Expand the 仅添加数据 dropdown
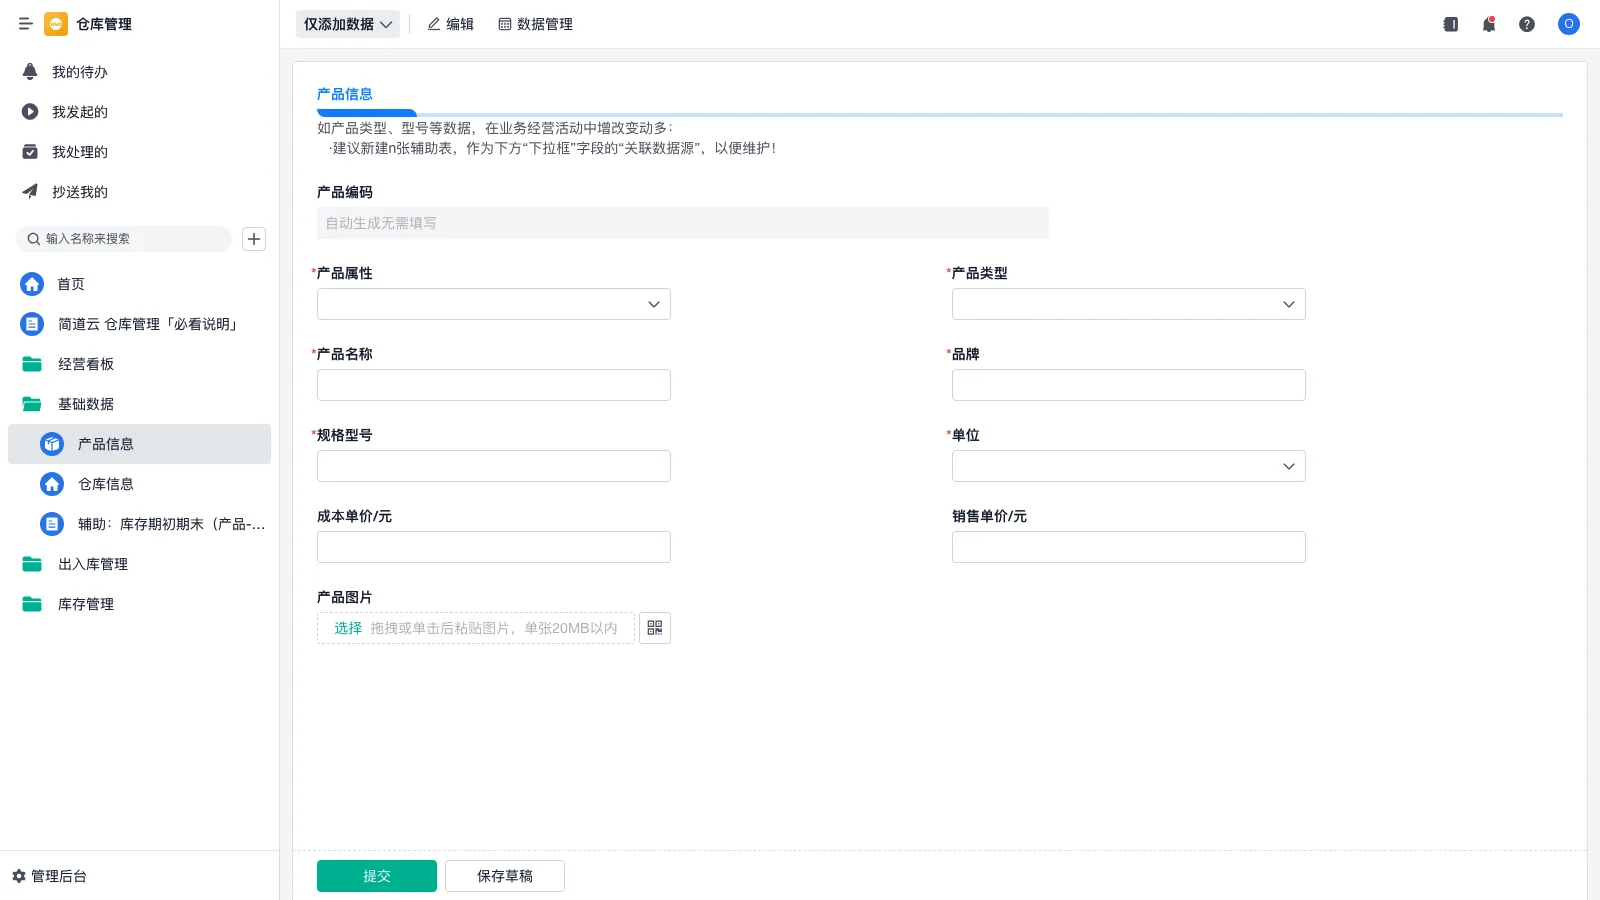Viewport: 1600px width, 900px height. 347,24
